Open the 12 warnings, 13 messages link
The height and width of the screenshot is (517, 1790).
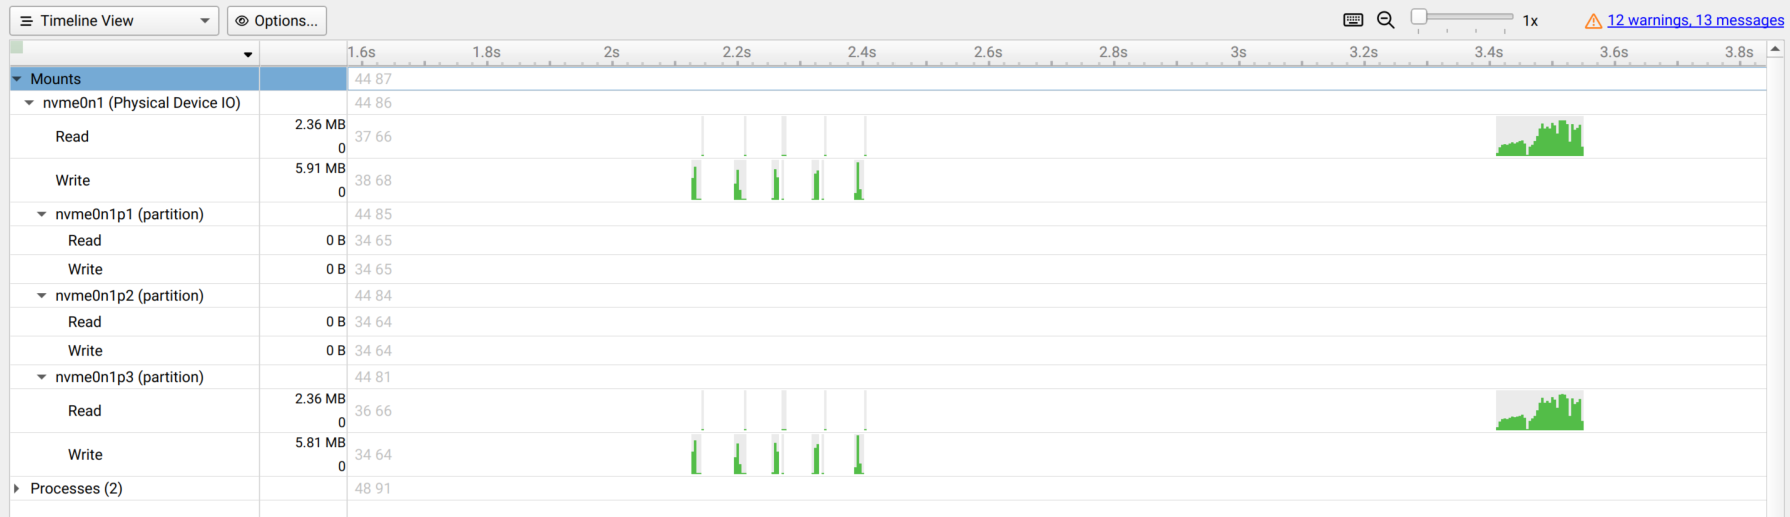coord(1695,20)
